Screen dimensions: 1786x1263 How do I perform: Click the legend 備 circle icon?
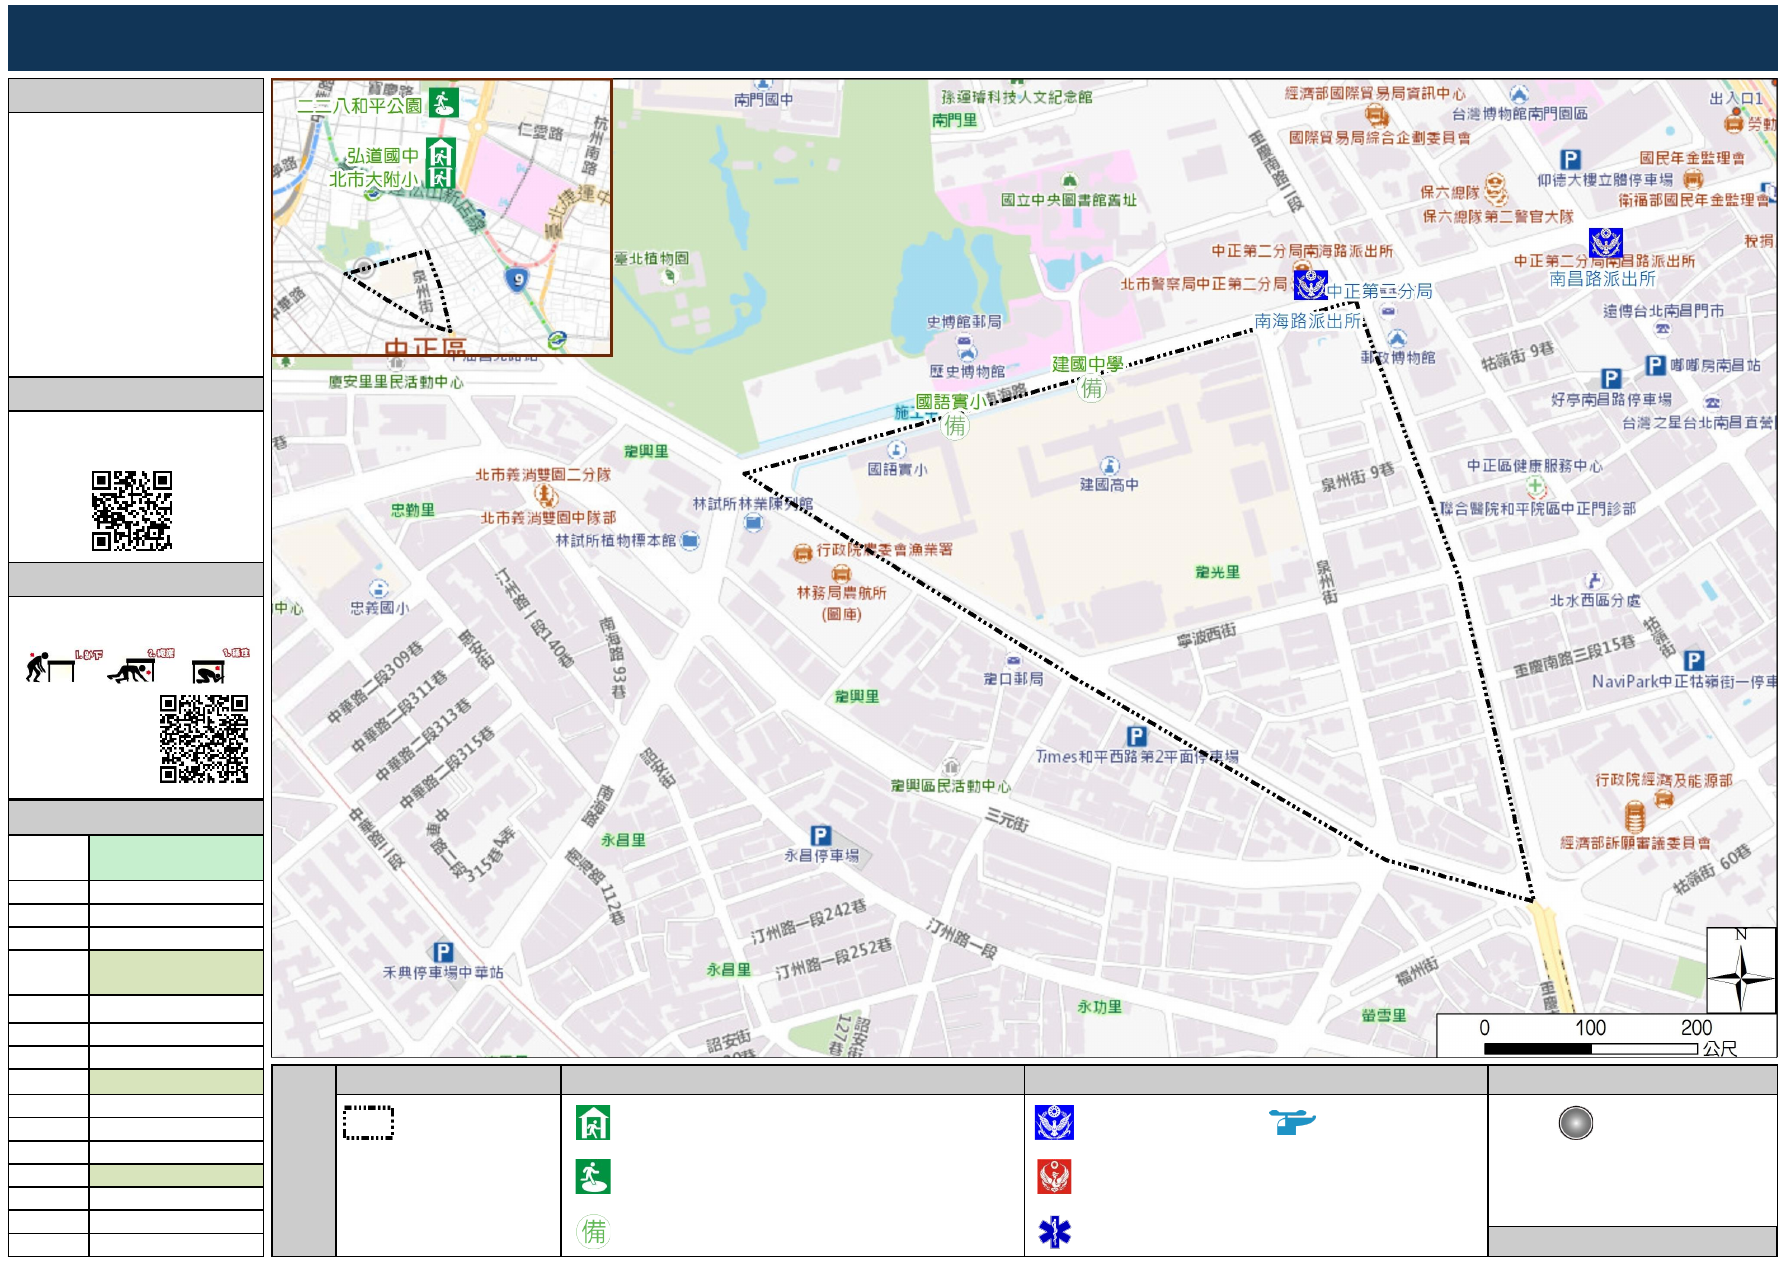click(594, 1231)
